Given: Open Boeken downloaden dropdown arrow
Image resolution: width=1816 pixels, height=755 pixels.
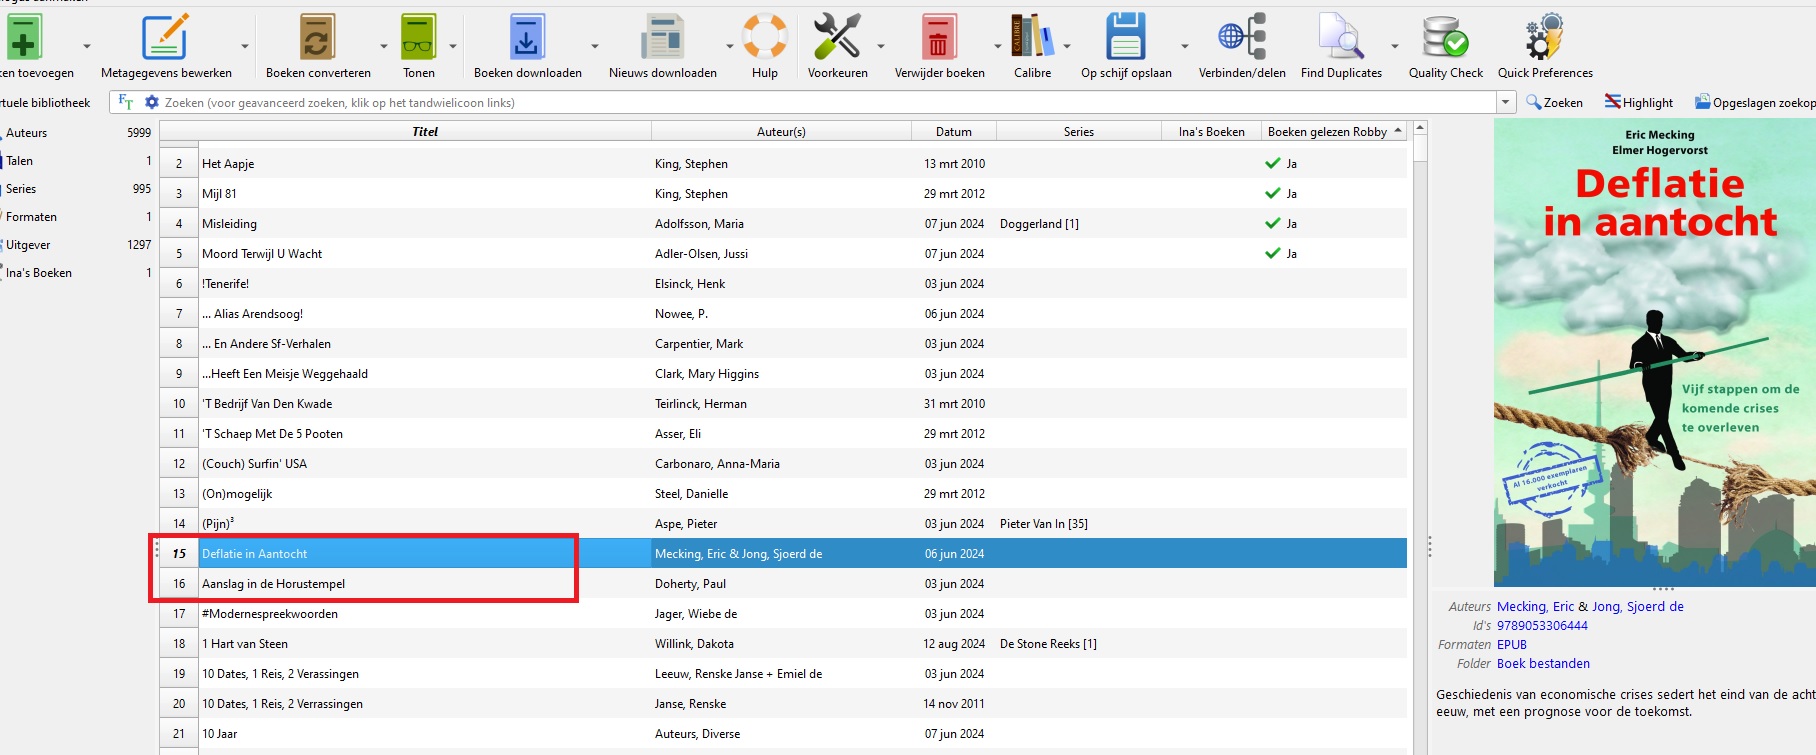Looking at the screenshot, I should point(595,46).
